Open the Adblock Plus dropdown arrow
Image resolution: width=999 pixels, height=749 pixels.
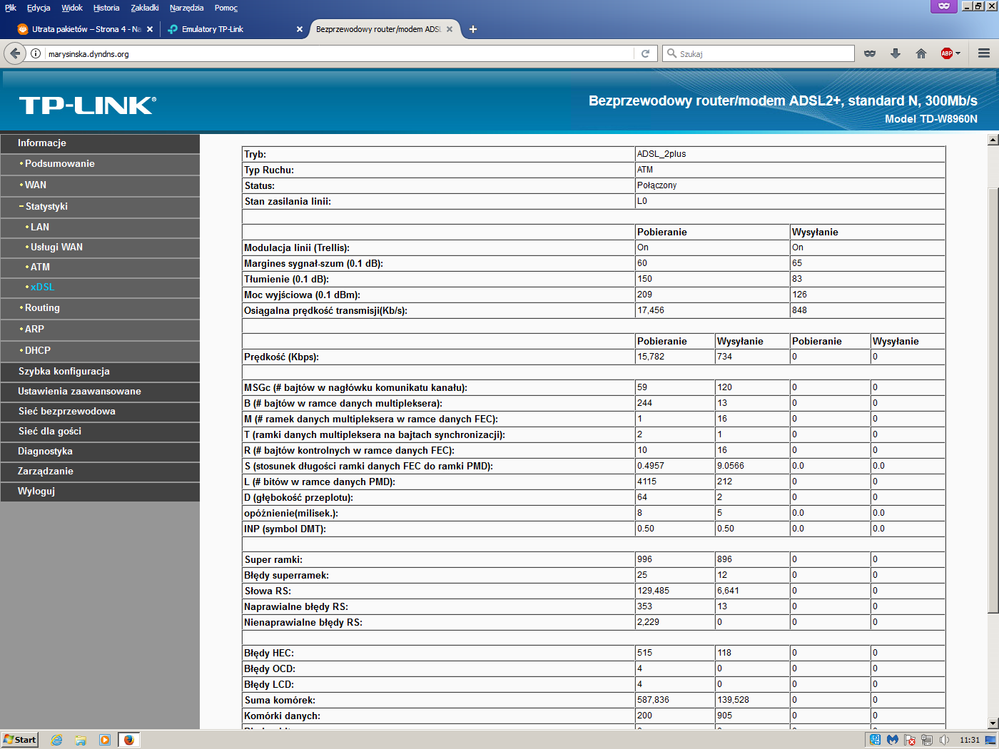[958, 54]
